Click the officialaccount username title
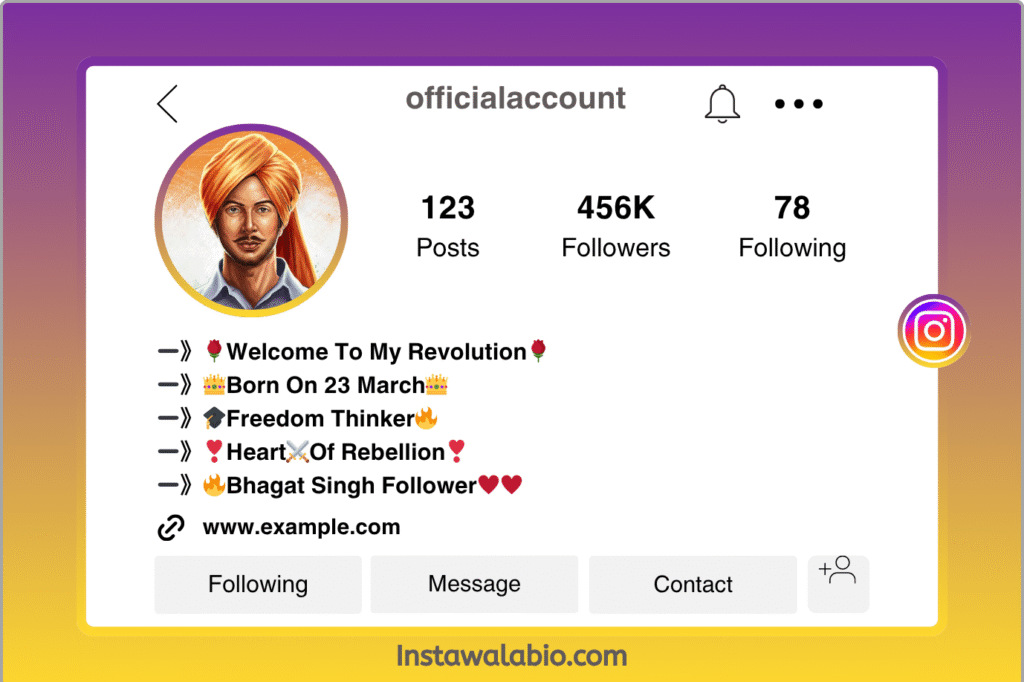The width and height of the screenshot is (1024, 682). (515, 98)
